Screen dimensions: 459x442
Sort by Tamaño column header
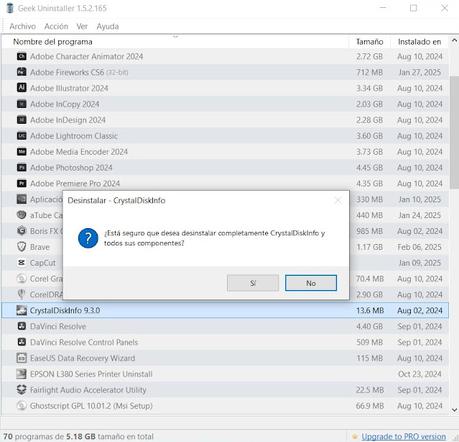pos(369,42)
